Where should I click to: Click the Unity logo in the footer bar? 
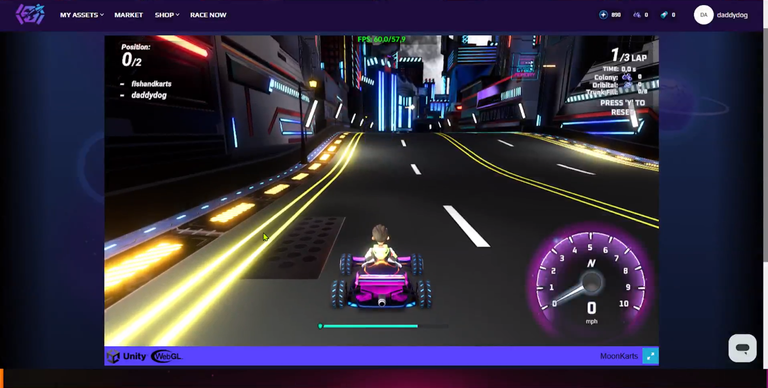(x=126, y=356)
